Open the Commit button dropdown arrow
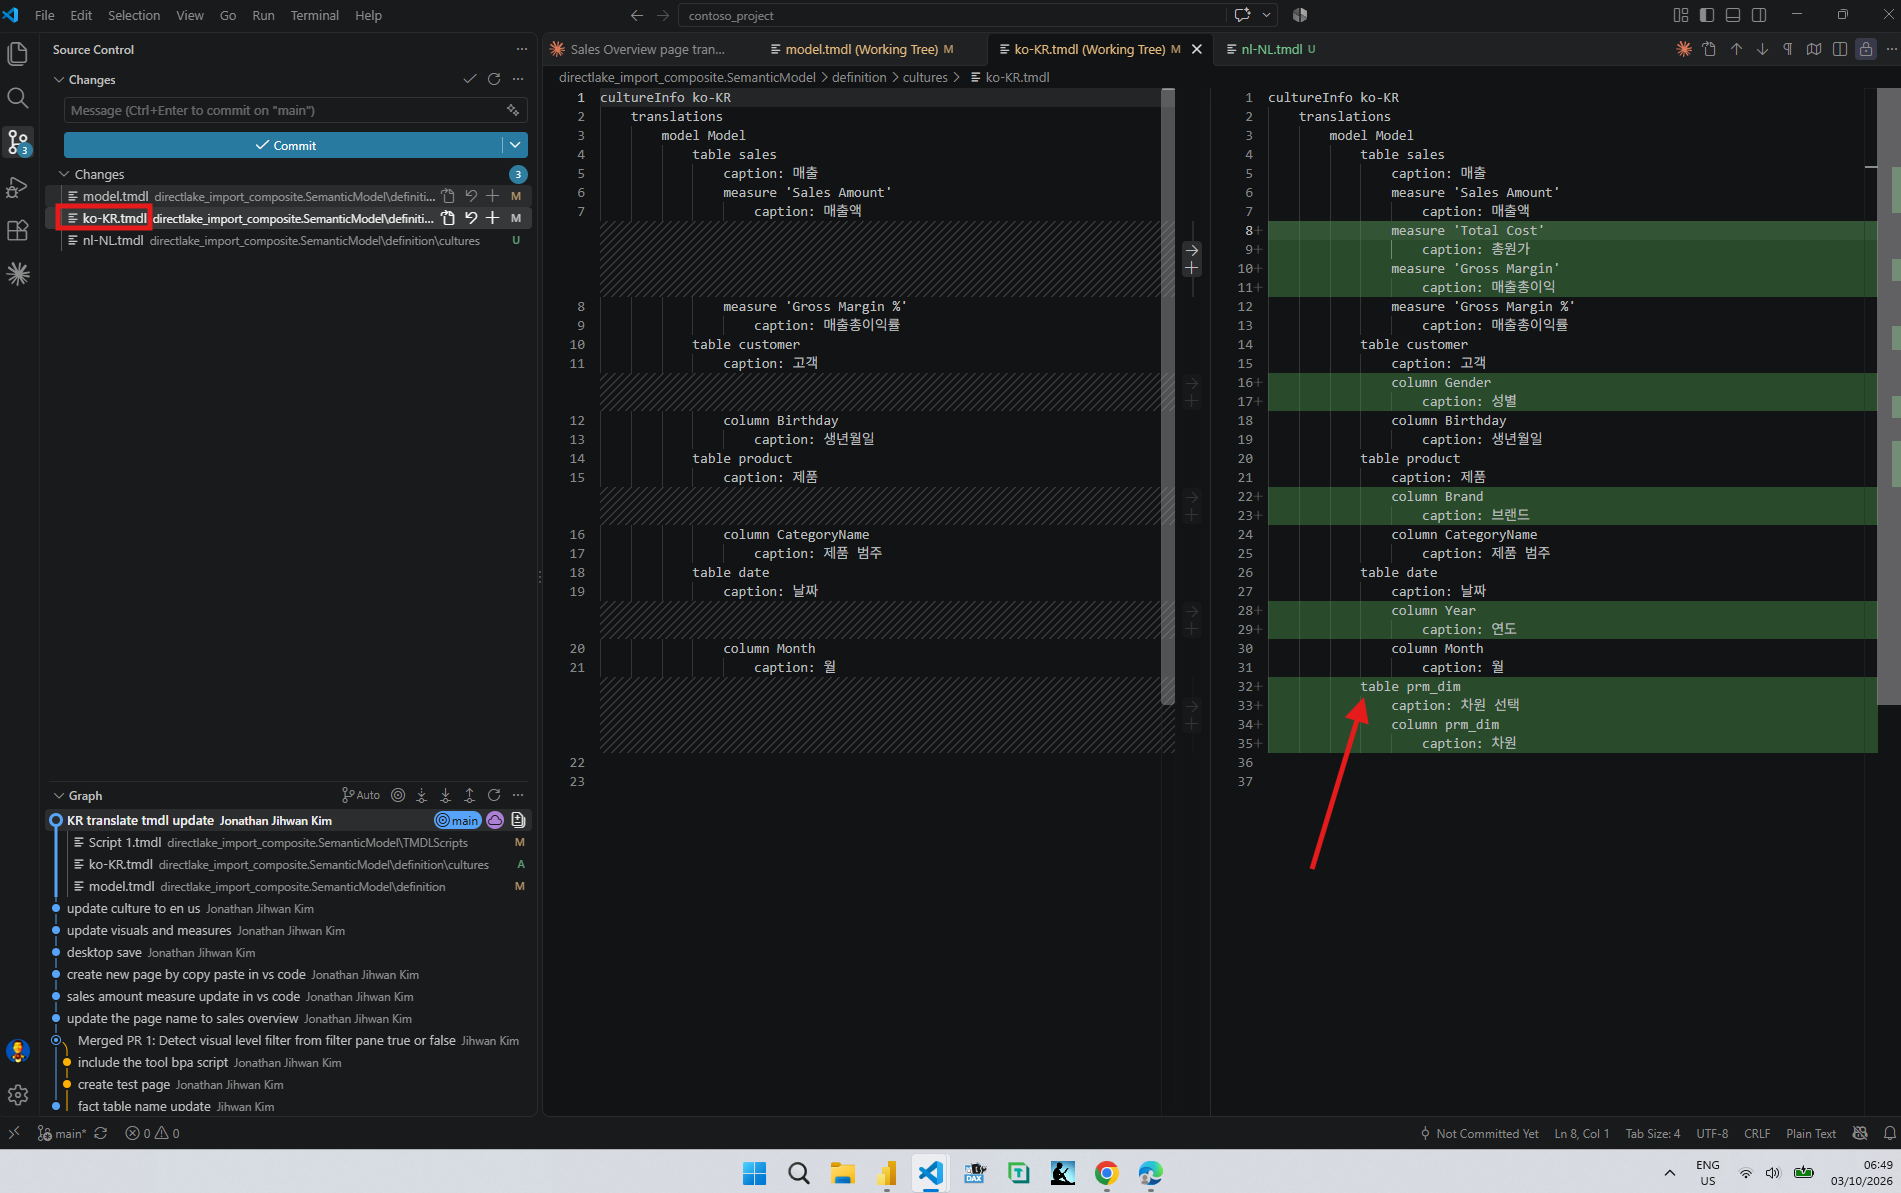 point(515,145)
